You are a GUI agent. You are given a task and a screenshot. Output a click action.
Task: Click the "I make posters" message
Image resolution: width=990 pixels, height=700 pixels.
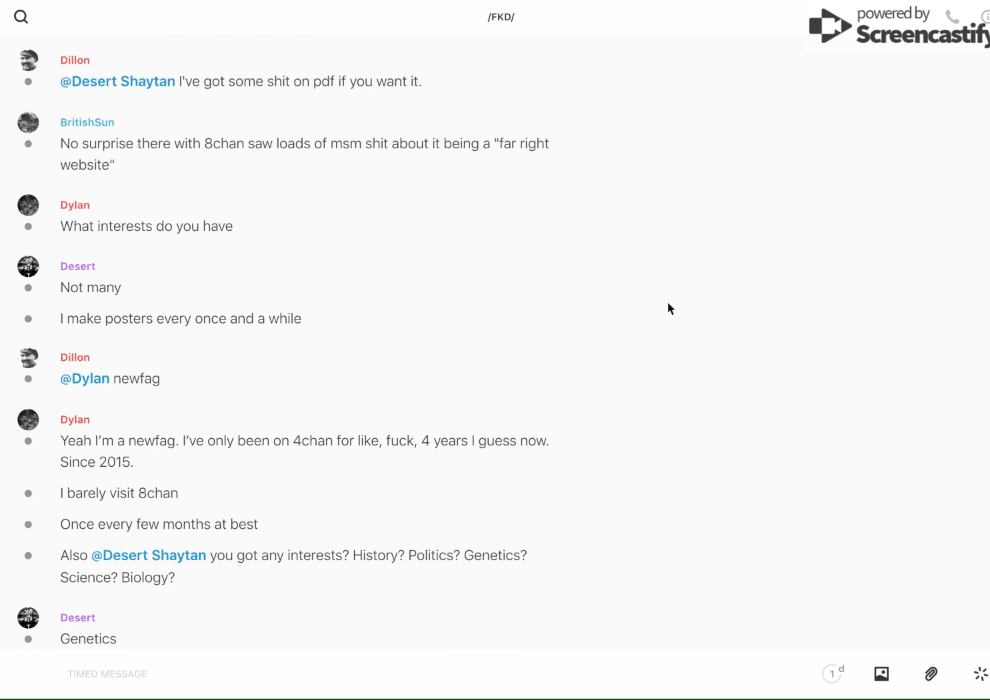(x=180, y=319)
